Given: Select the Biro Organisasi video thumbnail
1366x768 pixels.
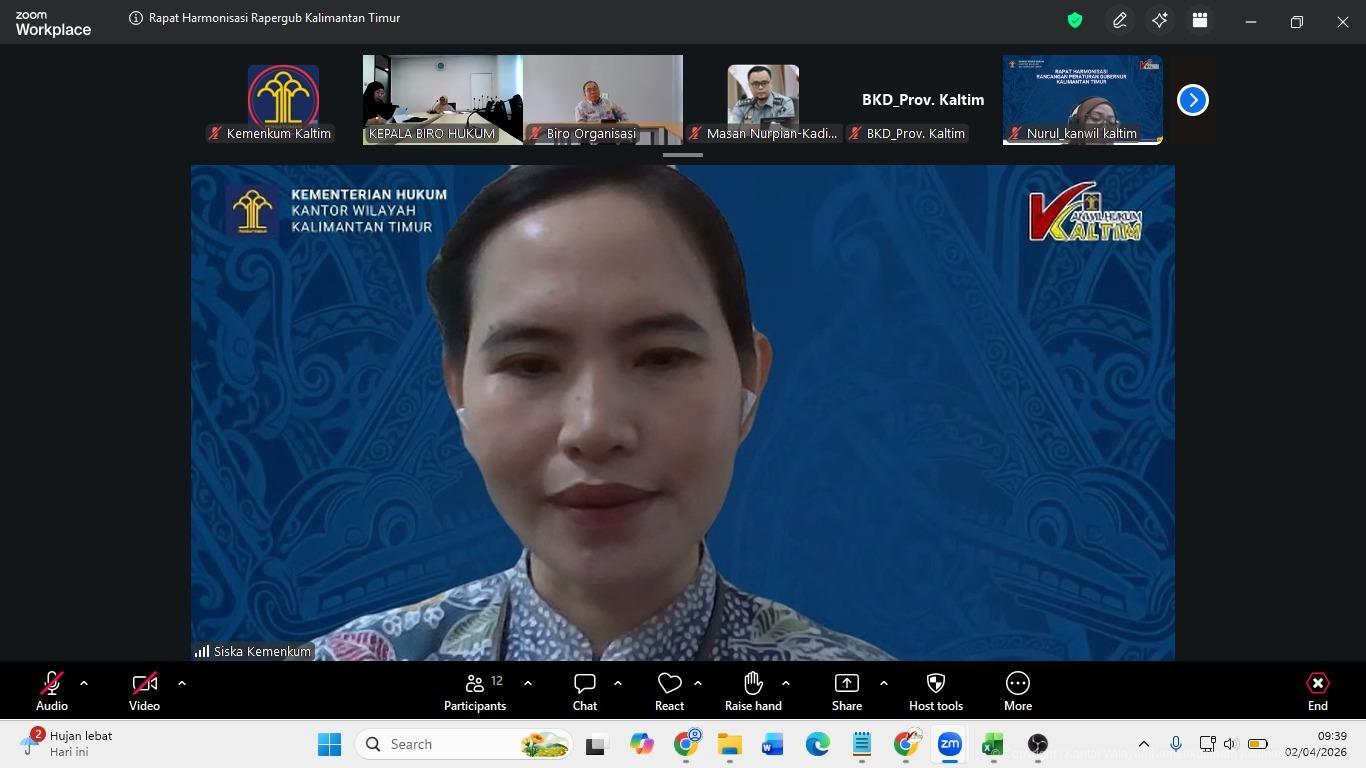Looking at the screenshot, I should pyautogui.click(x=602, y=100).
